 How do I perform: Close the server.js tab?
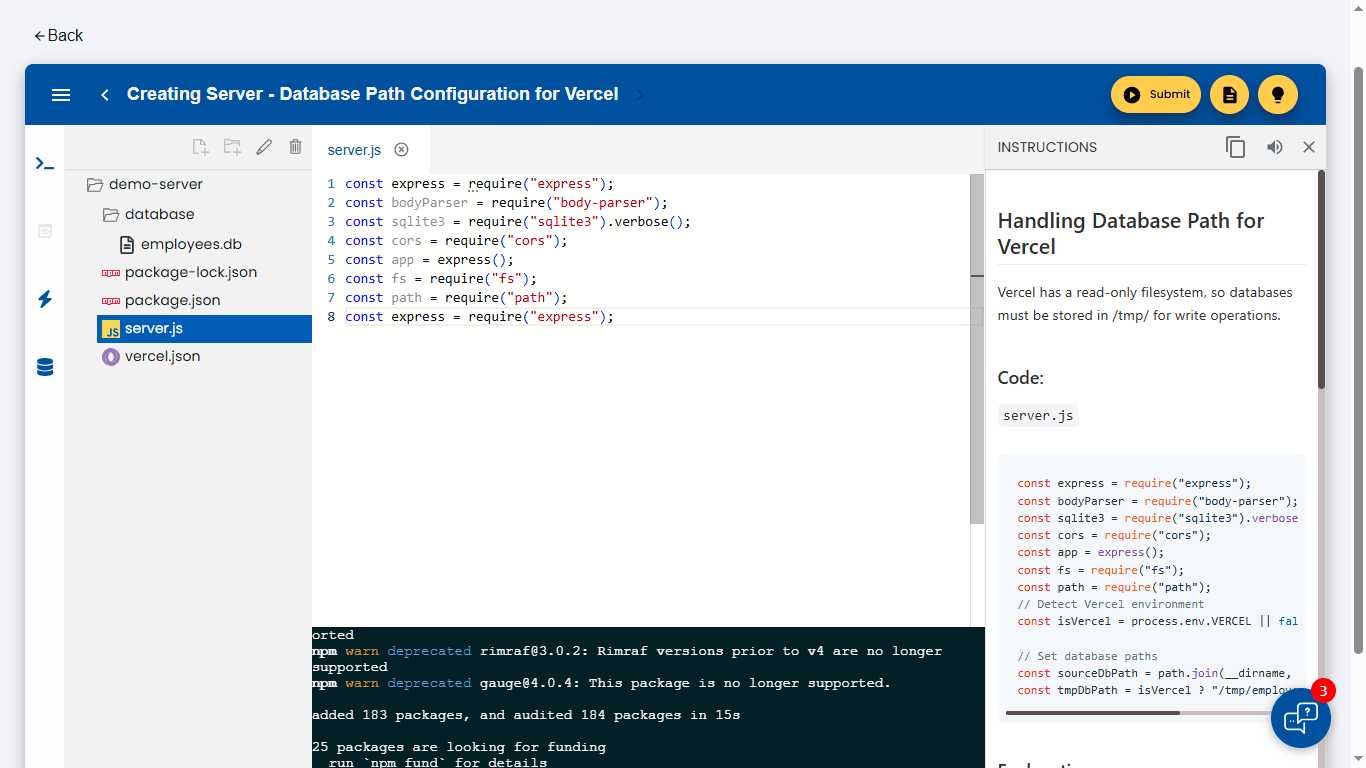(401, 150)
